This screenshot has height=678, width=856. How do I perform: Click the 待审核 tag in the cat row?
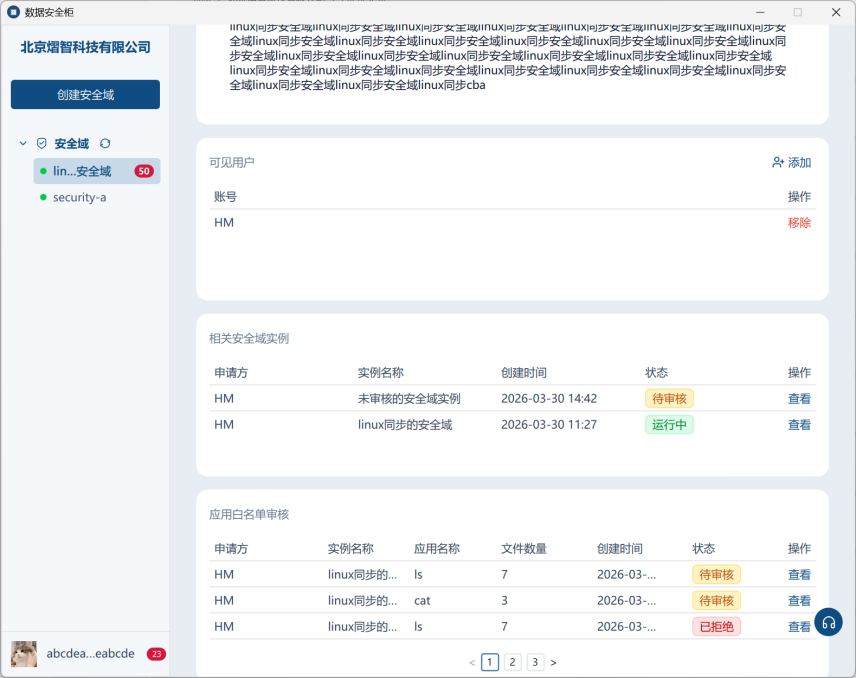click(x=716, y=600)
